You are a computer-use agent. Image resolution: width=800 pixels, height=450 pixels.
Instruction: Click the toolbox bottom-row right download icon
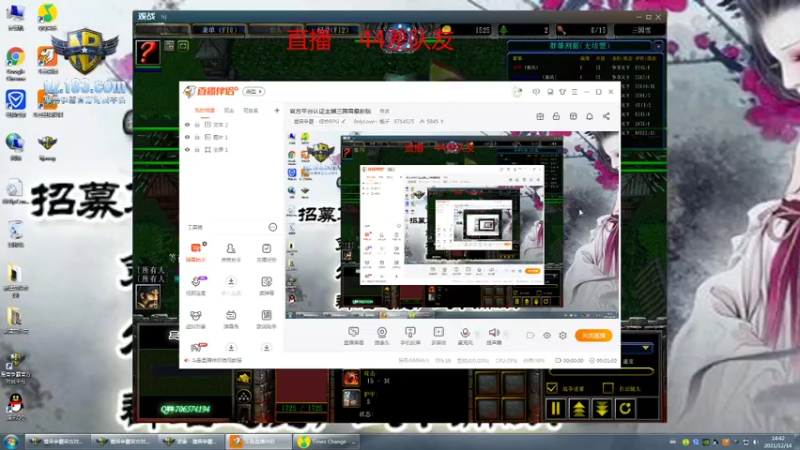[x=266, y=348]
